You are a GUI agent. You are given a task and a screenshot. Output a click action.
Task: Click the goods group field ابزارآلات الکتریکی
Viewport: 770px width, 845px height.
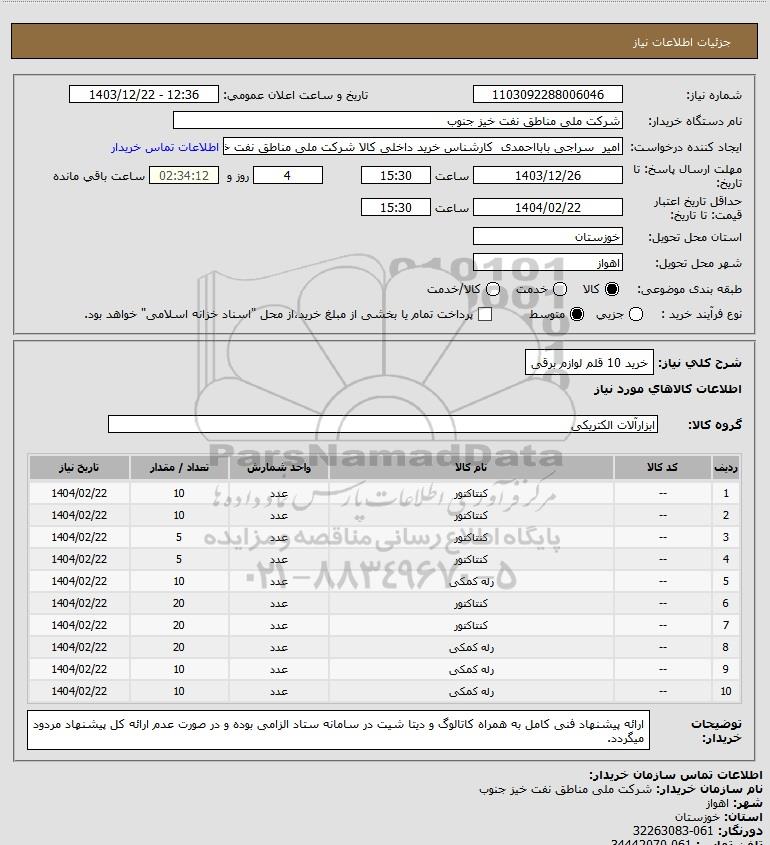(x=383, y=425)
